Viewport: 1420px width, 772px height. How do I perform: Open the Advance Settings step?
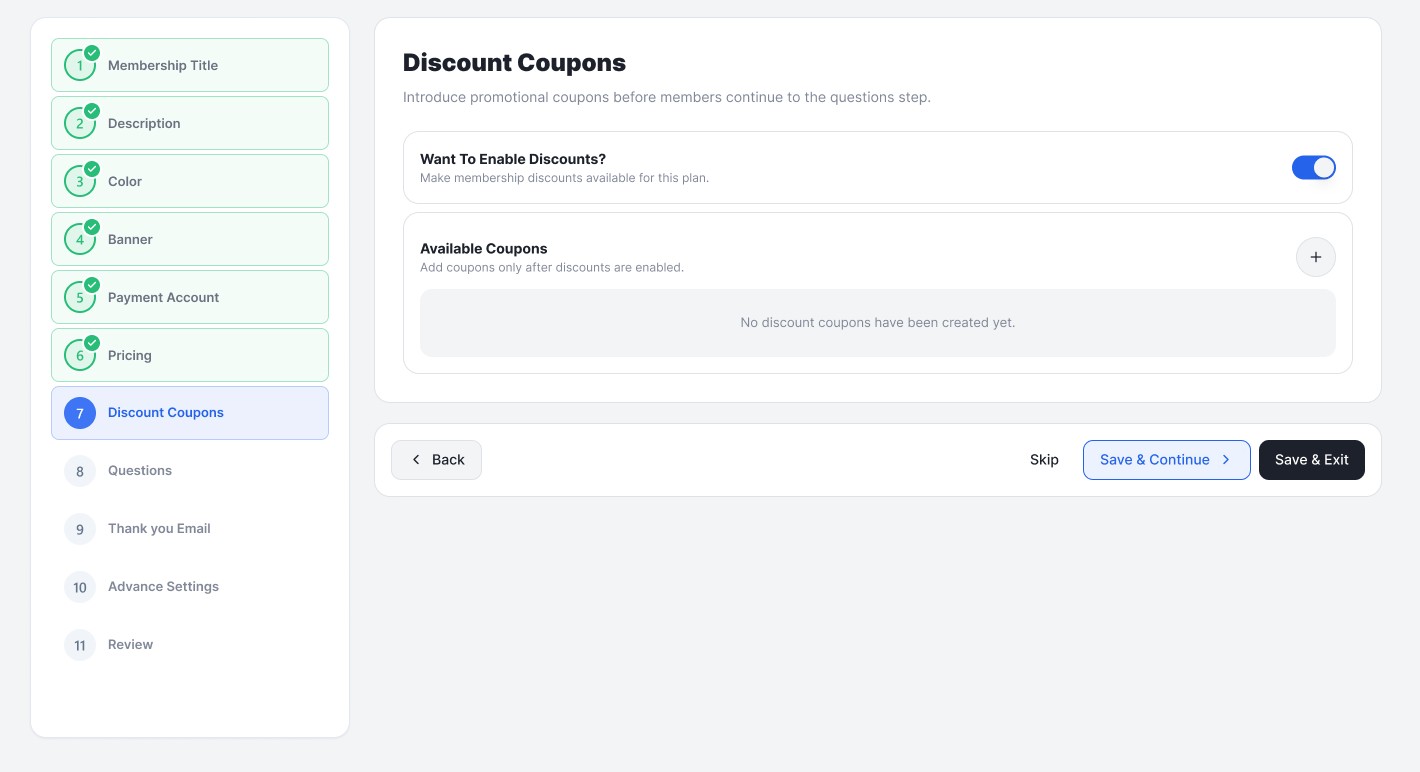click(x=190, y=587)
